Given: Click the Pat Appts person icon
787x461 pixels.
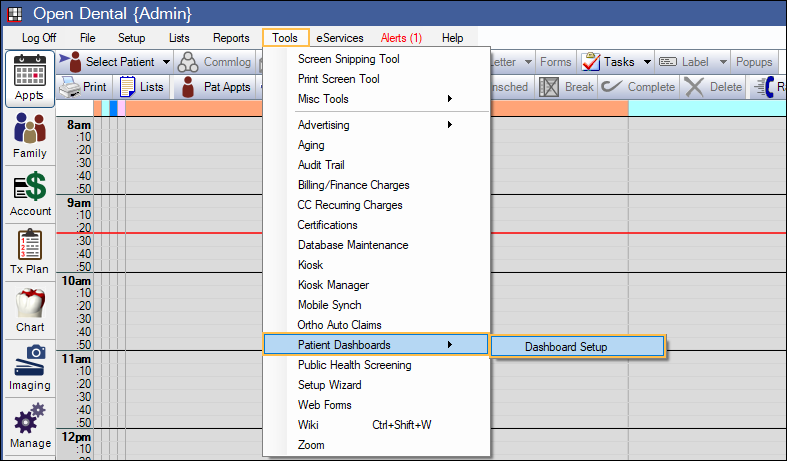Looking at the screenshot, I should (x=188, y=87).
